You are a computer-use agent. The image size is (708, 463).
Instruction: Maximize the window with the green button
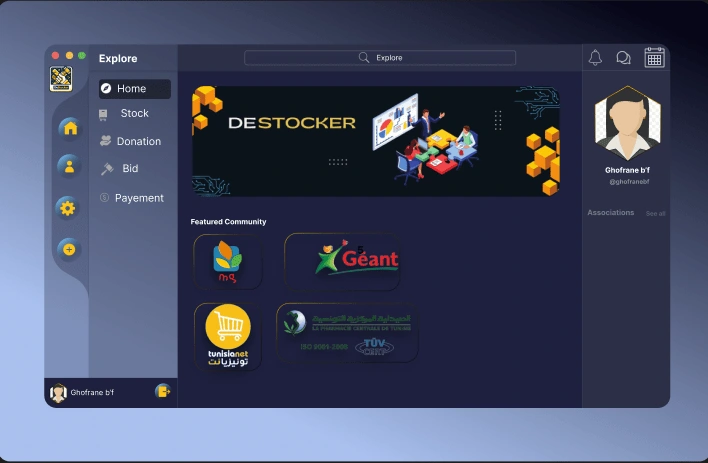click(x=82, y=55)
